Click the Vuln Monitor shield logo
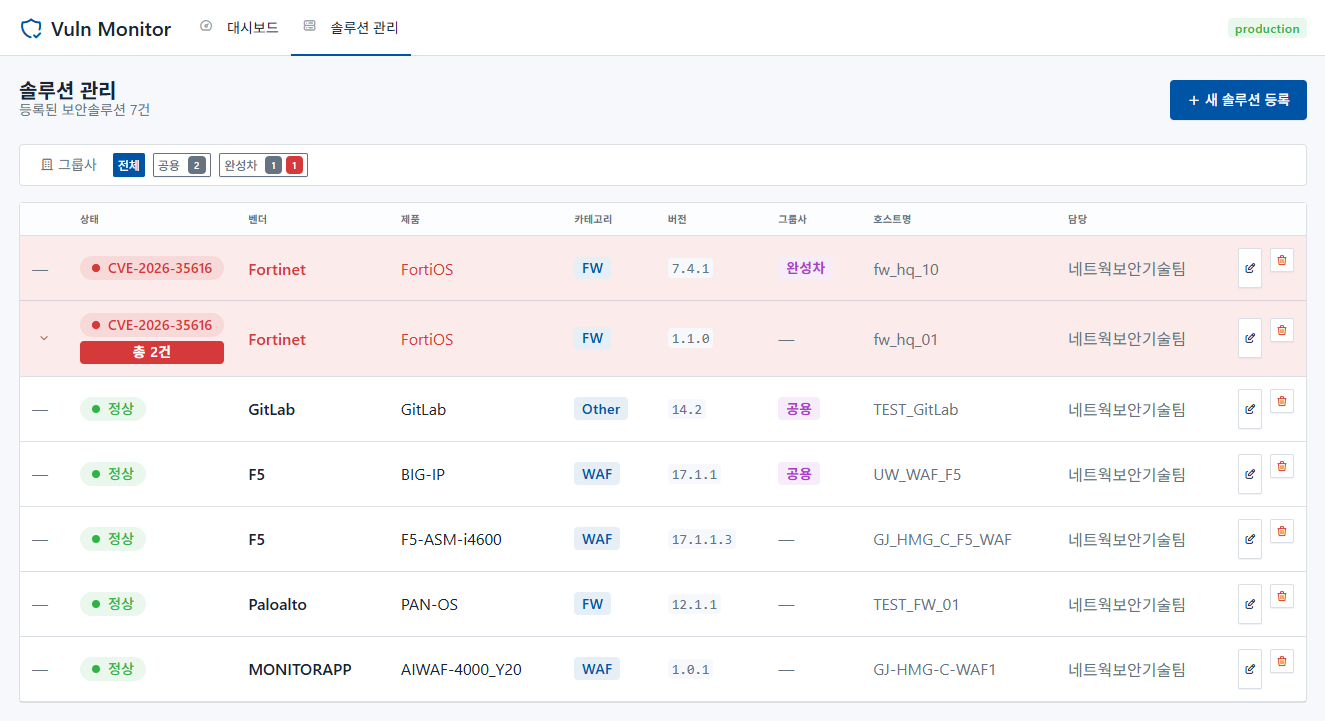1325x721 pixels. pyautogui.click(x=31, y=29)
